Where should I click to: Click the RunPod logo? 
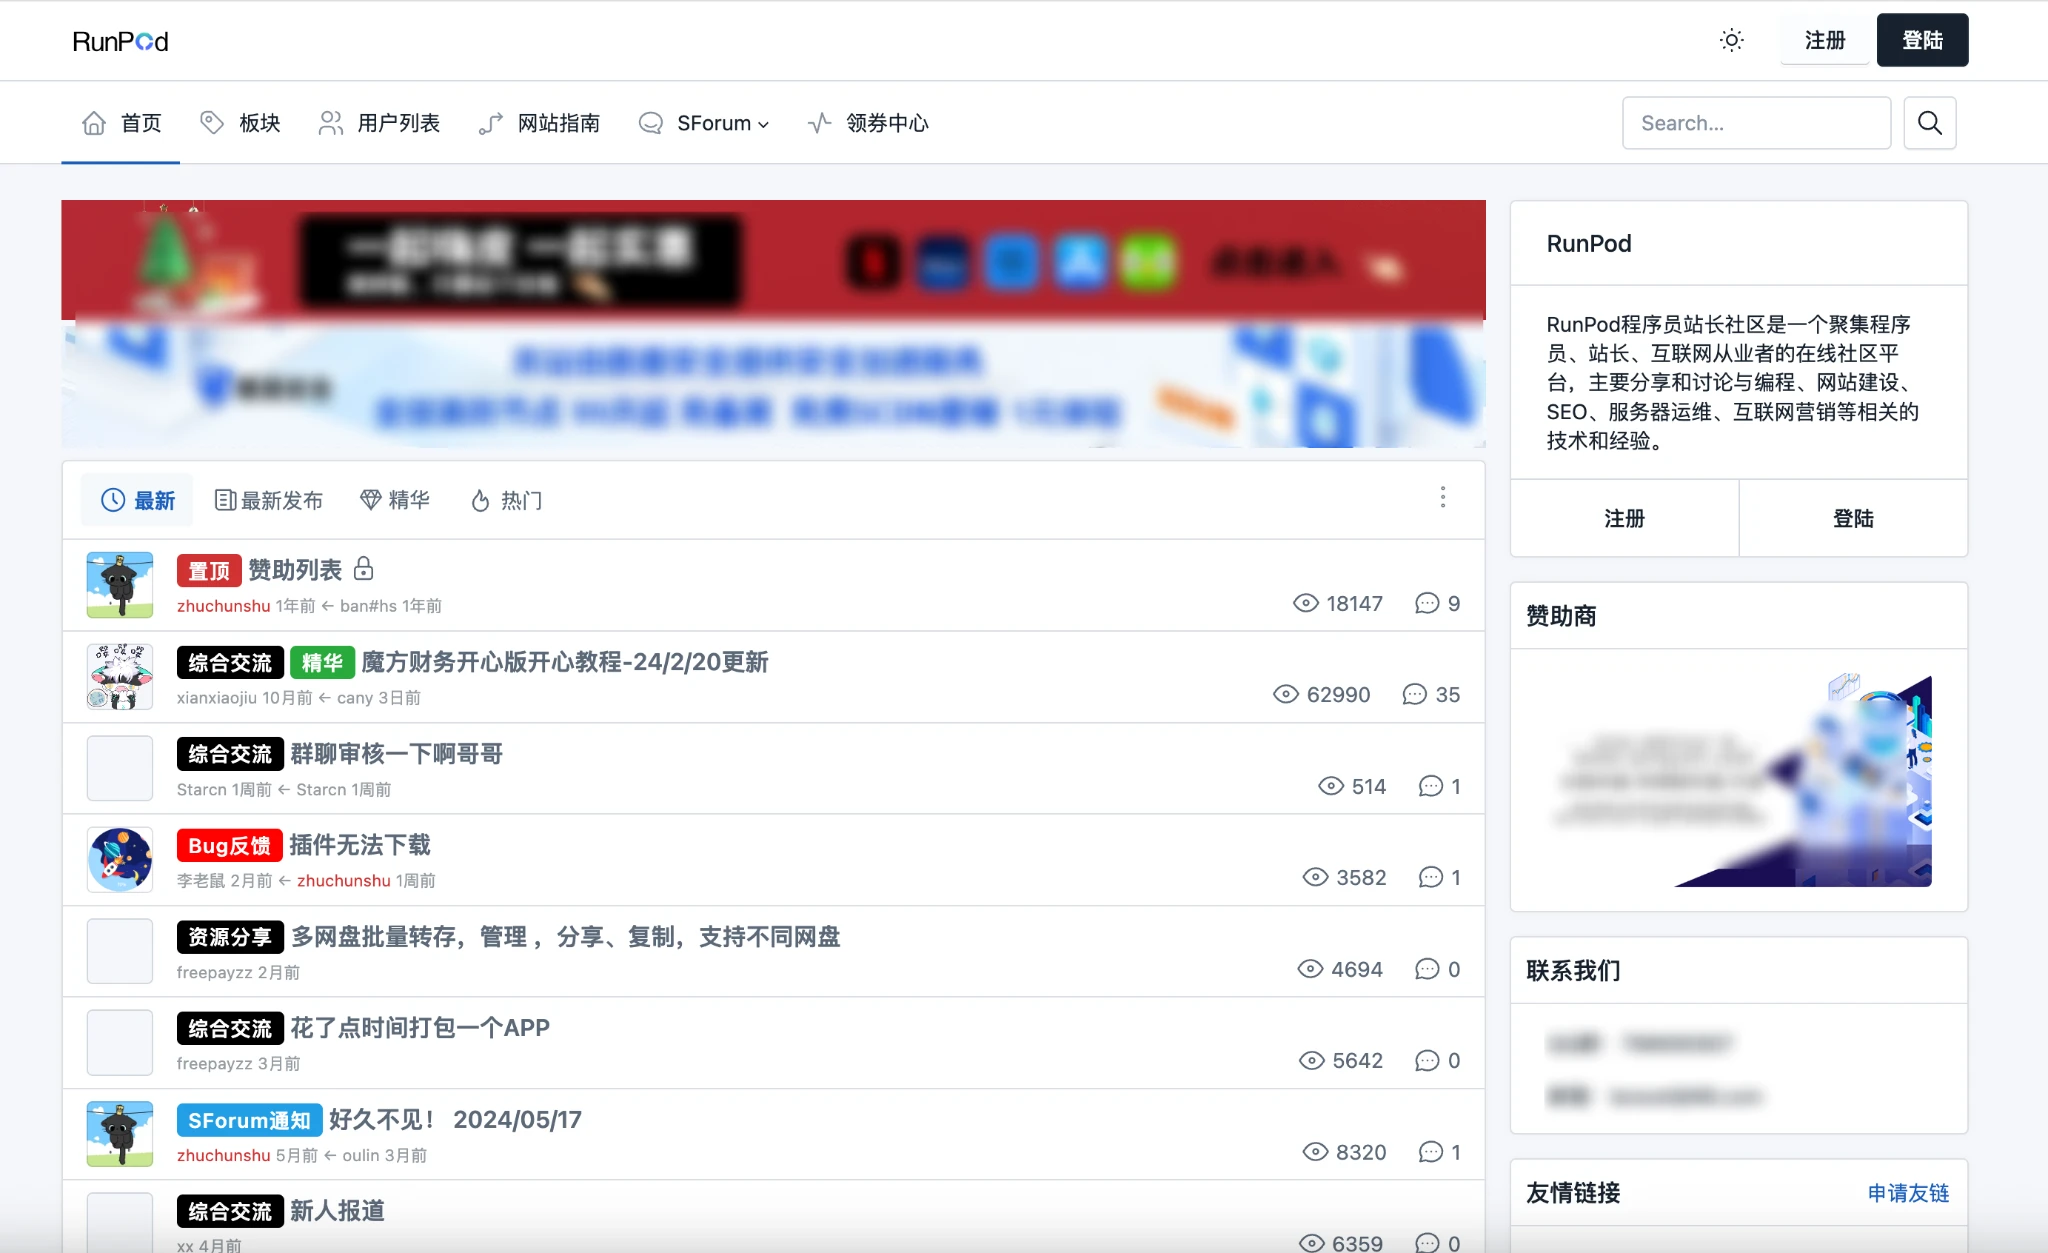pyautogui.click(x=120, y=42)
